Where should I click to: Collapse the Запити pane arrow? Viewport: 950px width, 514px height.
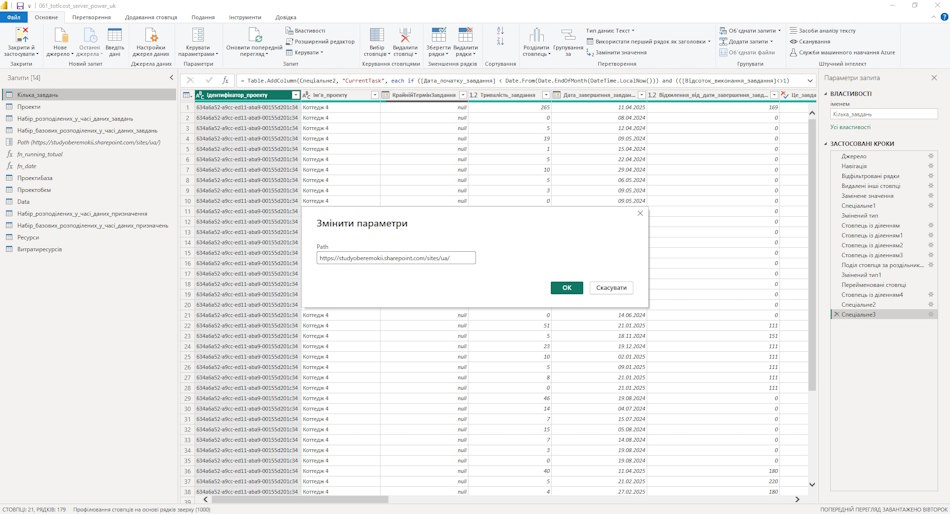[171, 78]
